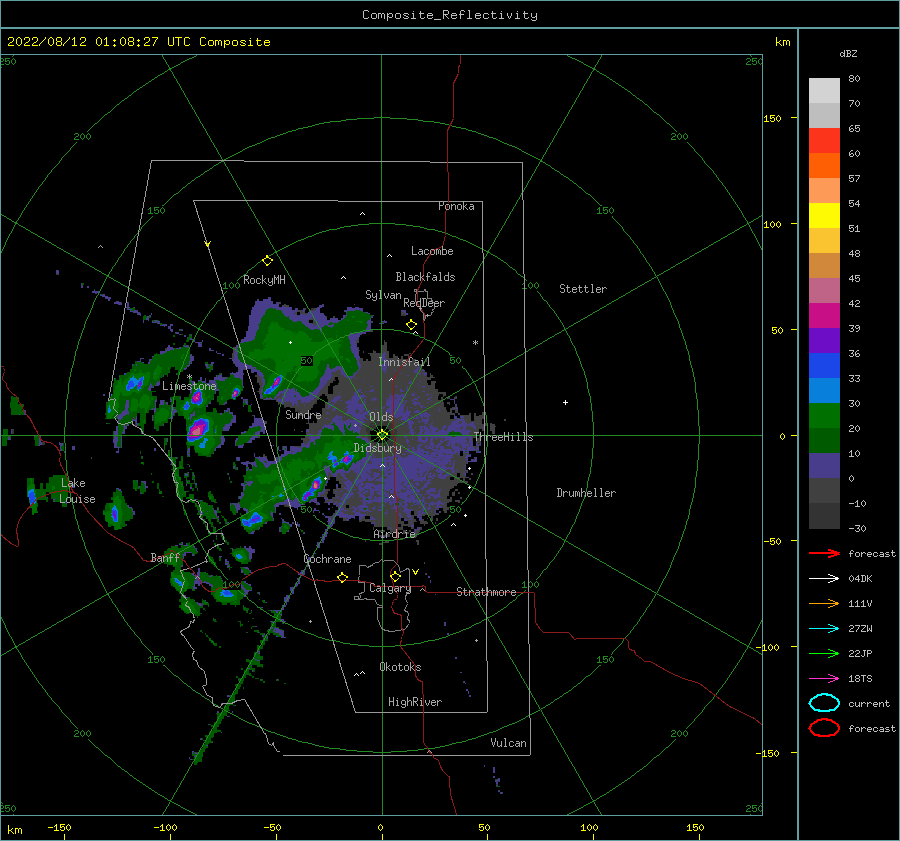Image resolution: width=900 pixels, height=841 pixels.
Task: Click the Sylvan town label
Action: coord(383,295)
